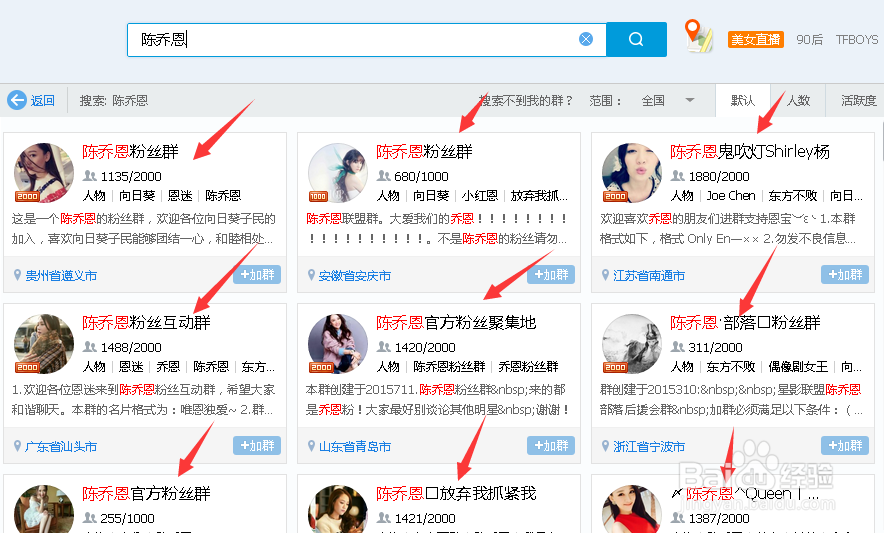Open group title 陈乔恩鬼吹灯Shirley杨
Image resolution: width=884 pixels, height=534 pixels.
[x=750, y=152]
